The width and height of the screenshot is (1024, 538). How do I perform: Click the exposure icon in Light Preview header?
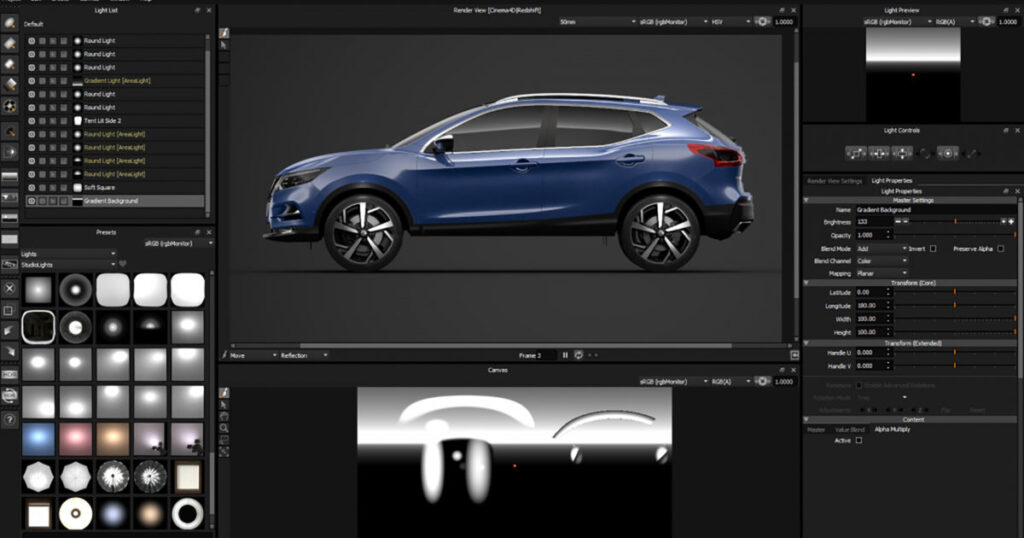point(986,22)
